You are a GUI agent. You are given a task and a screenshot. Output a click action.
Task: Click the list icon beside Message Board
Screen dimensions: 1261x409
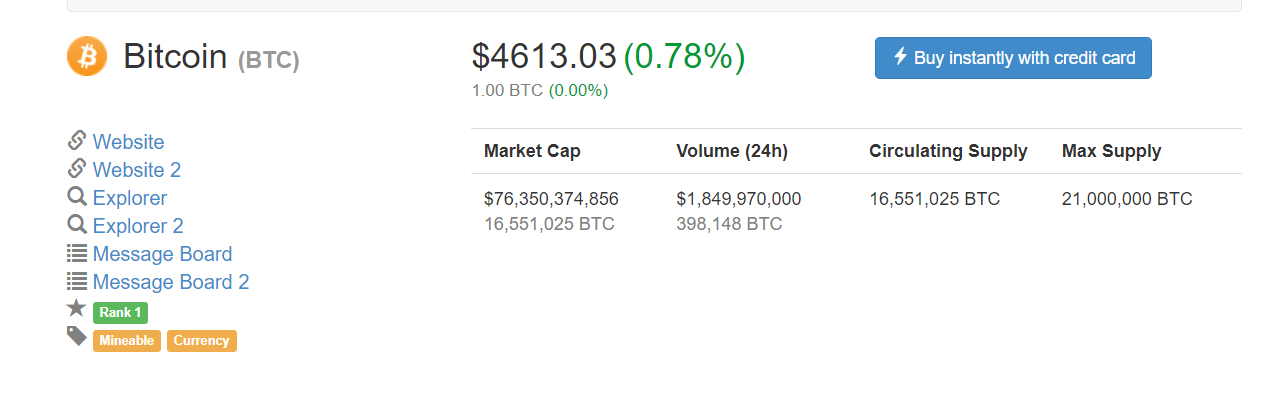pos(77,253)
